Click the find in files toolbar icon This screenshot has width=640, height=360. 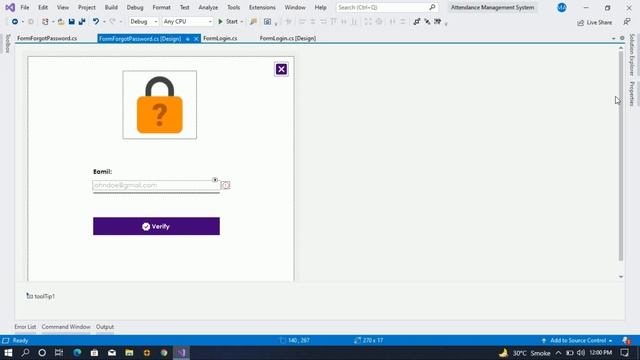click(253, 22)
